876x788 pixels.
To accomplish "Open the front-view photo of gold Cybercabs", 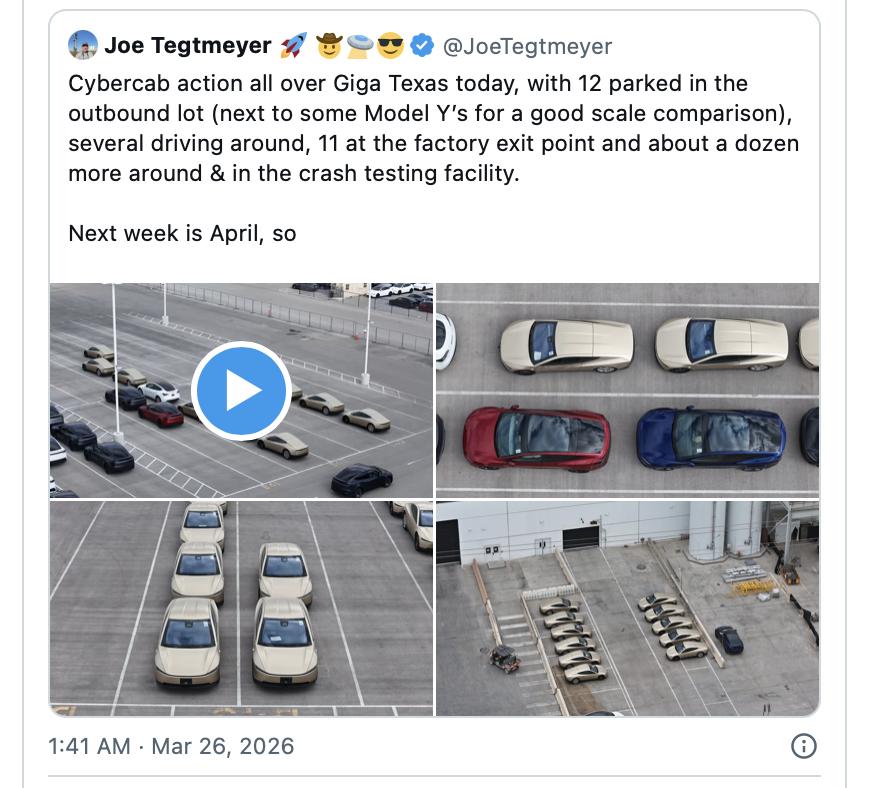I will pyautogui.click(x=241, y=608).
